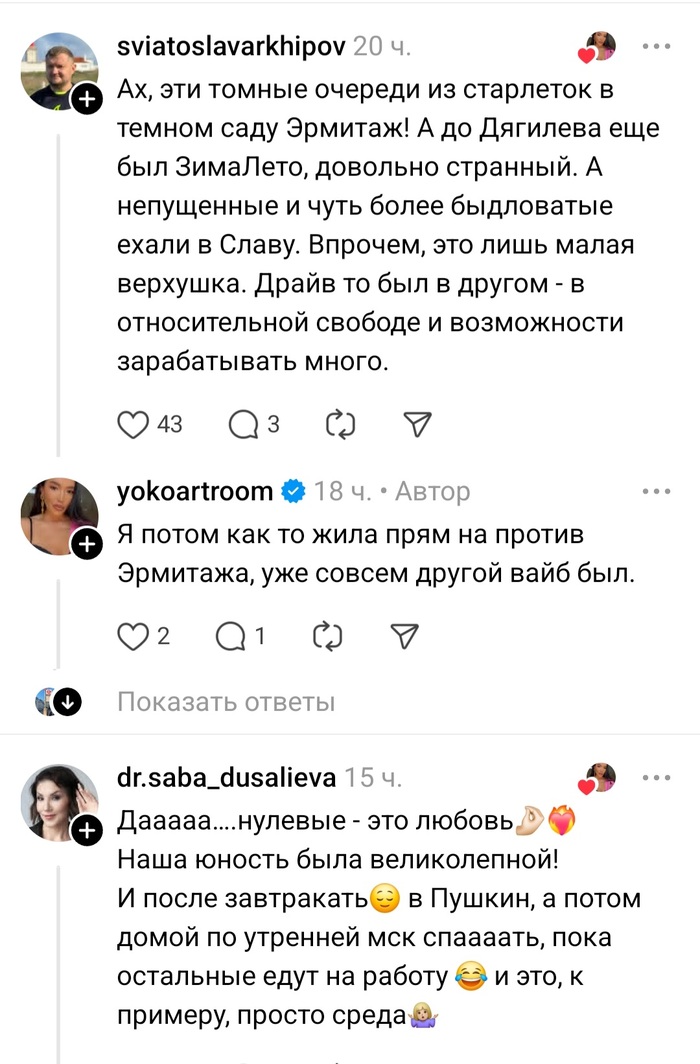Open more options for yokoartroom's reply
The image size is (700, 1064).
[x=656, y=491]
